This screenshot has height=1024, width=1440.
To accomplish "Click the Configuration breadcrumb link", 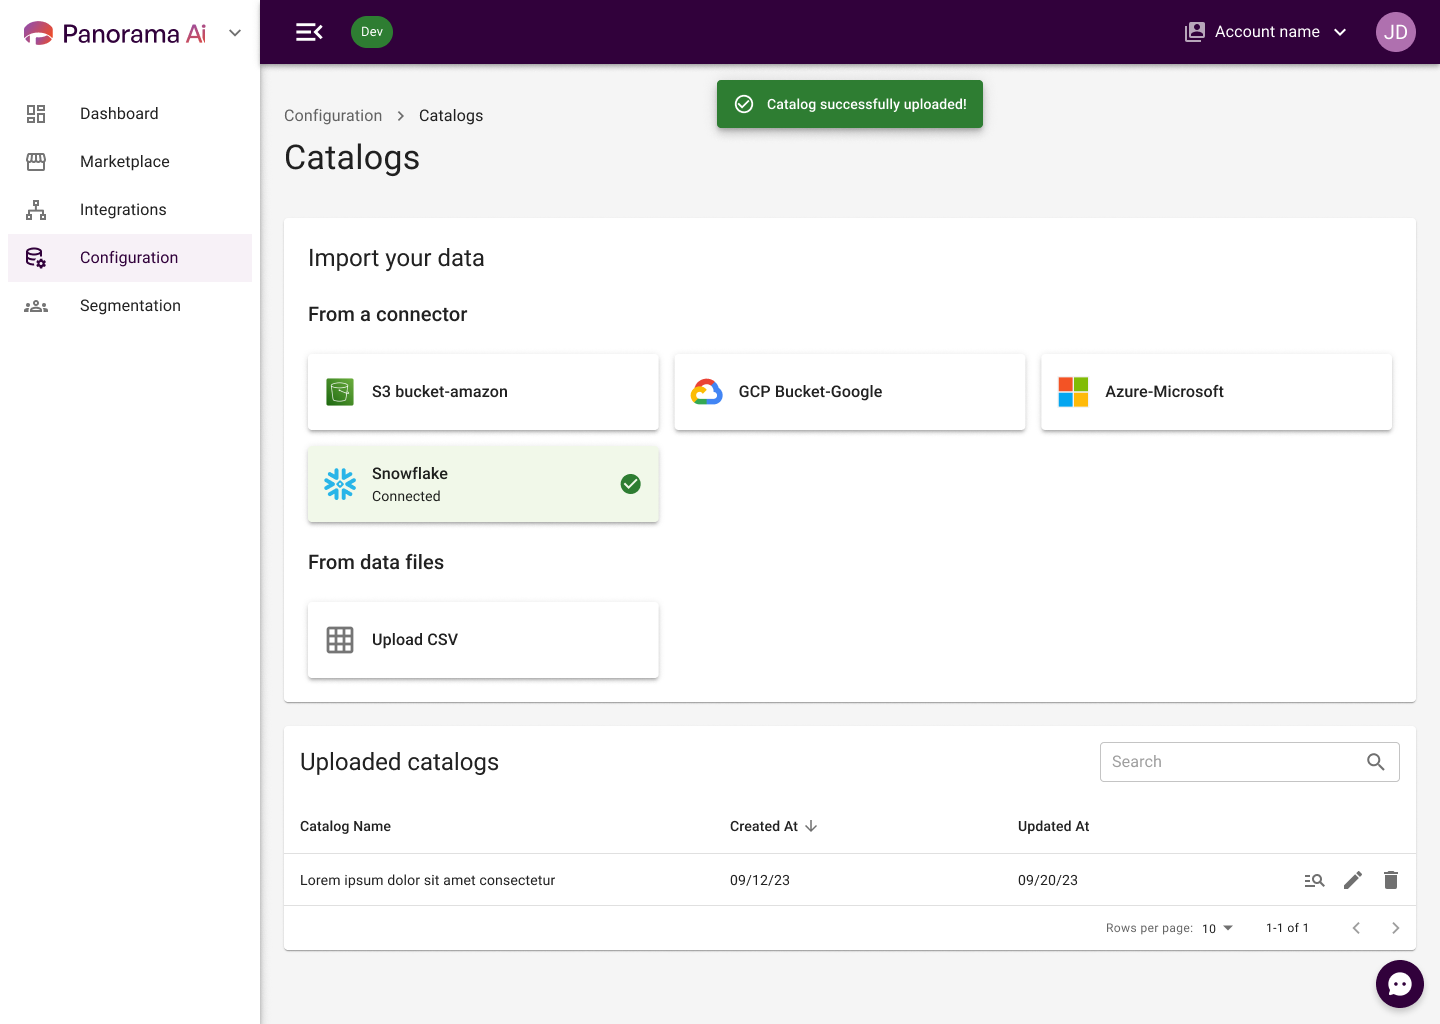I will pos(333,116).
